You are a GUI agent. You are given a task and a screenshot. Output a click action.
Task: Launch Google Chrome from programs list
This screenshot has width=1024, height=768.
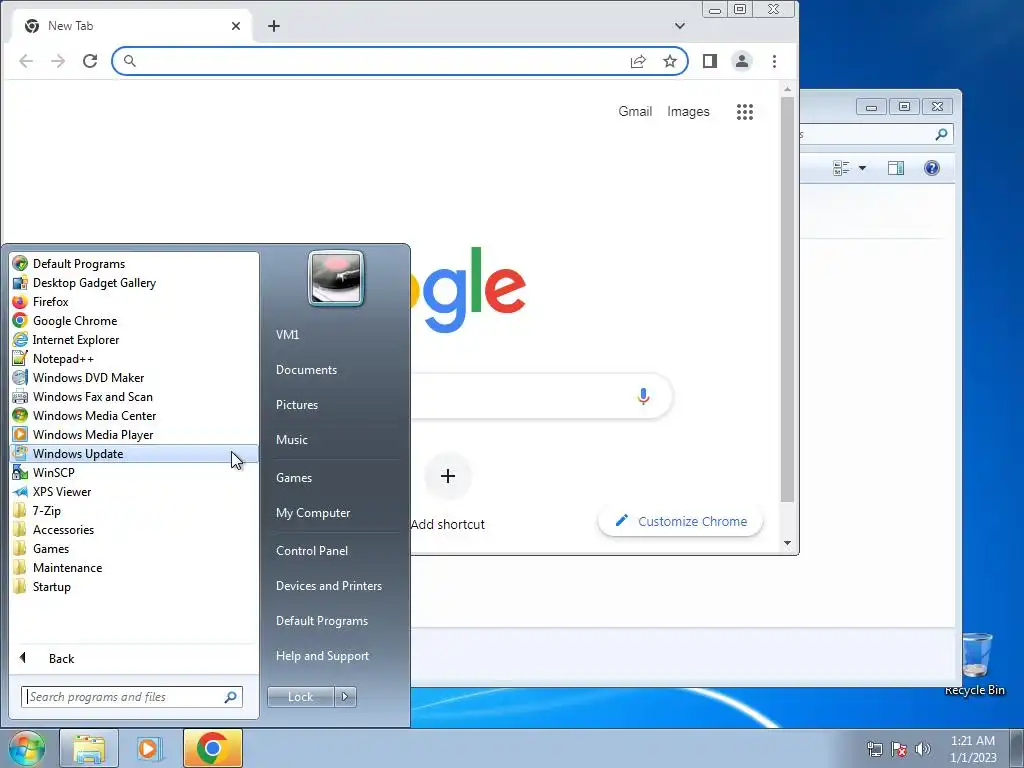click(x=134, y=321)
